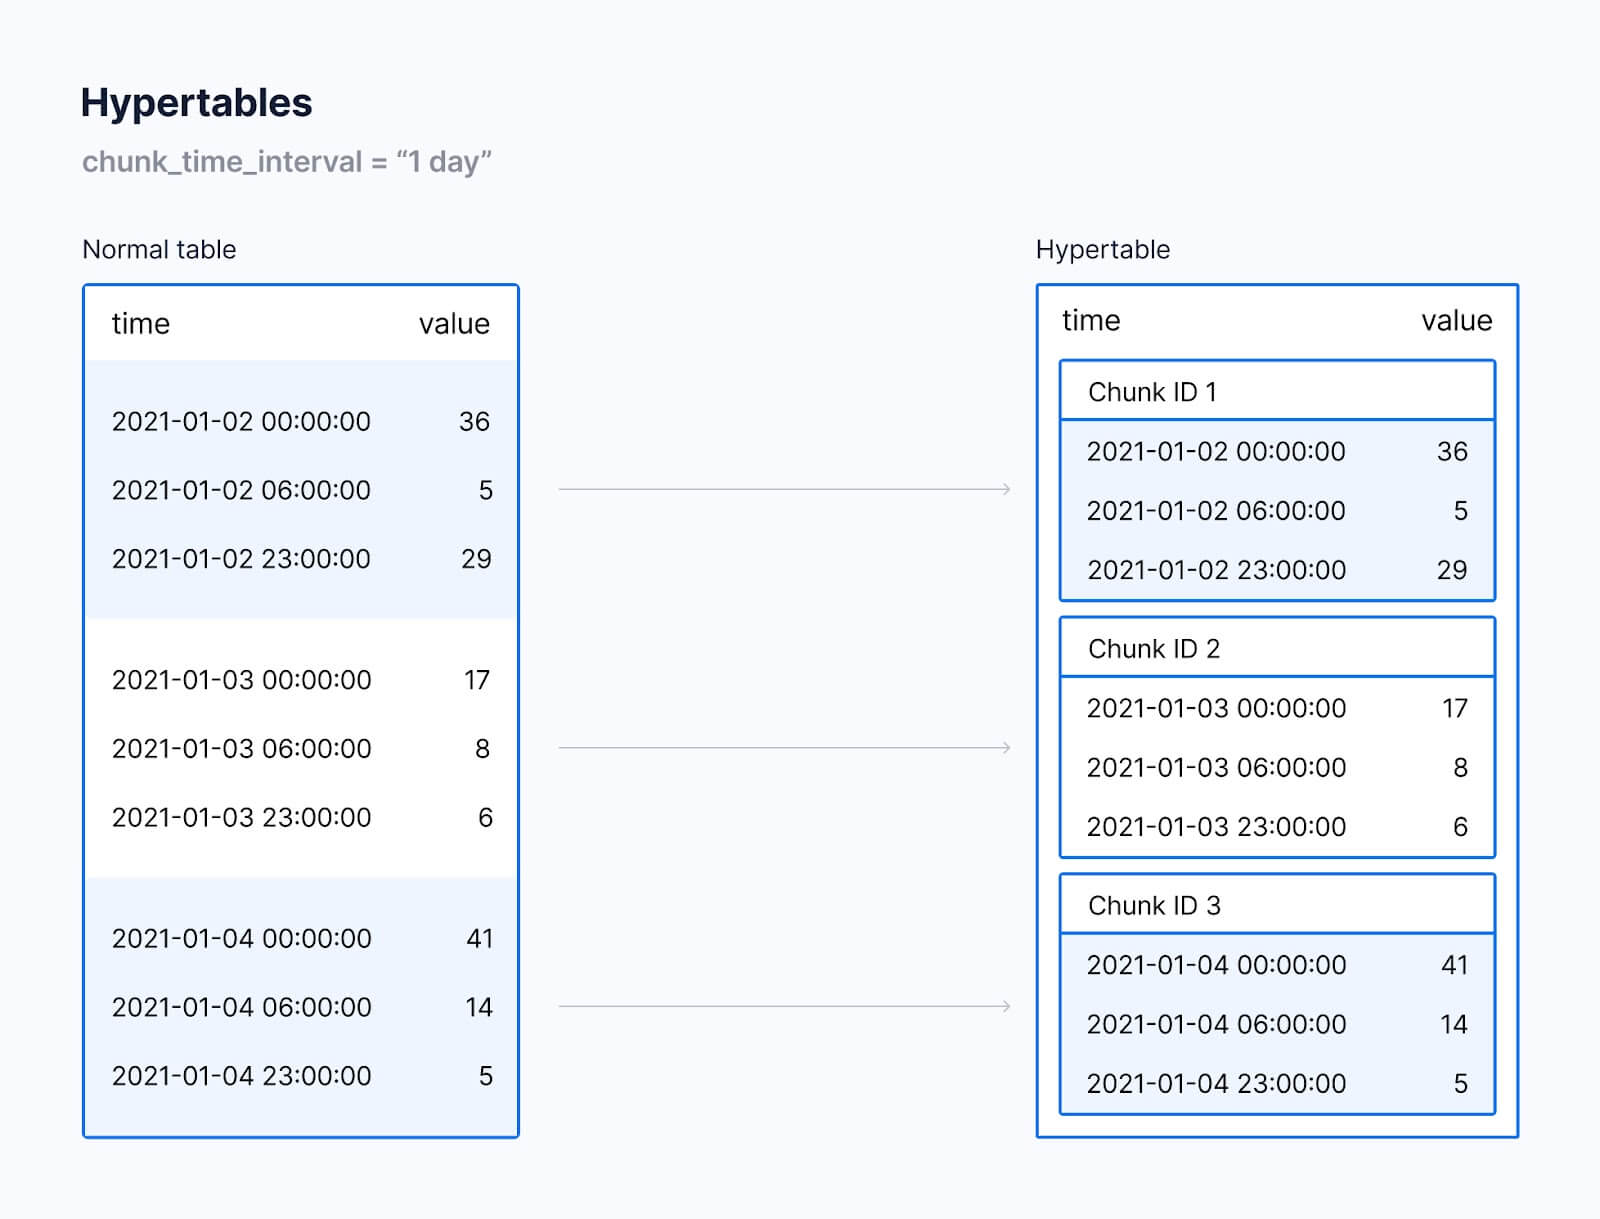Click the "Hypertable" label above right table

coord(1102,250)
